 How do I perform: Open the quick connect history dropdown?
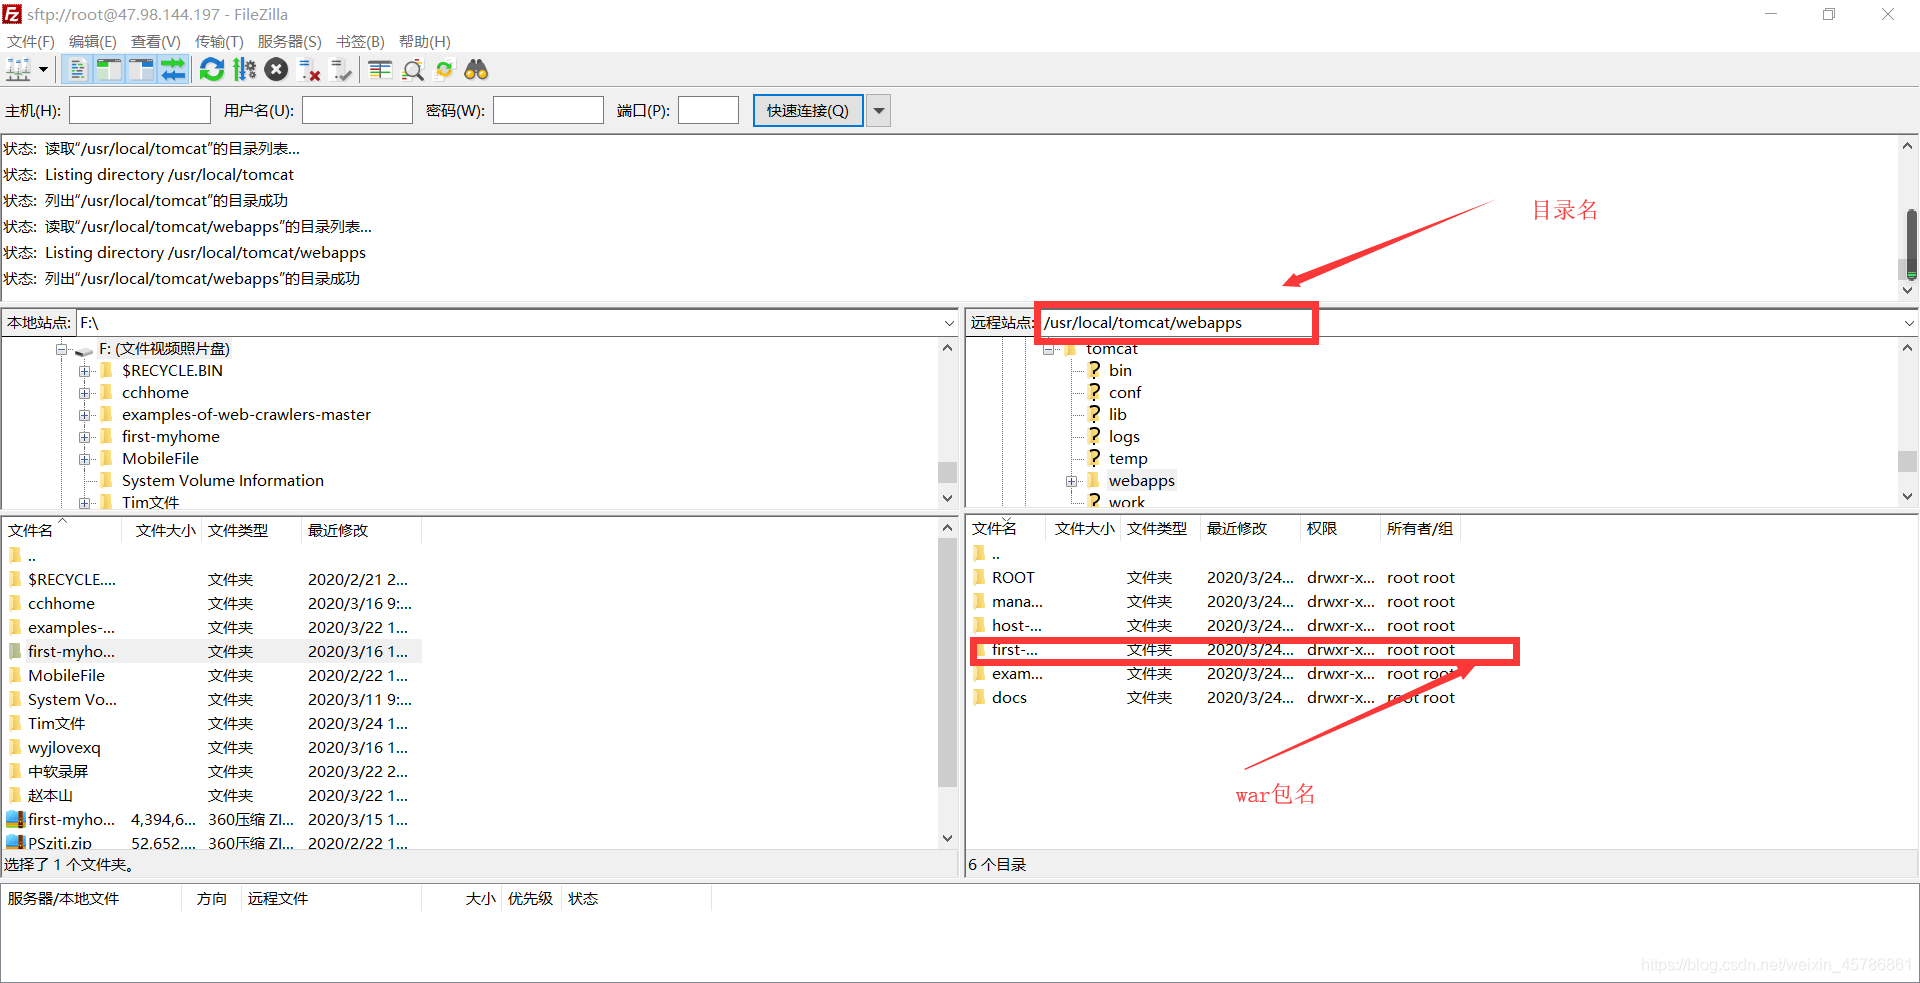tap(879, 110)
